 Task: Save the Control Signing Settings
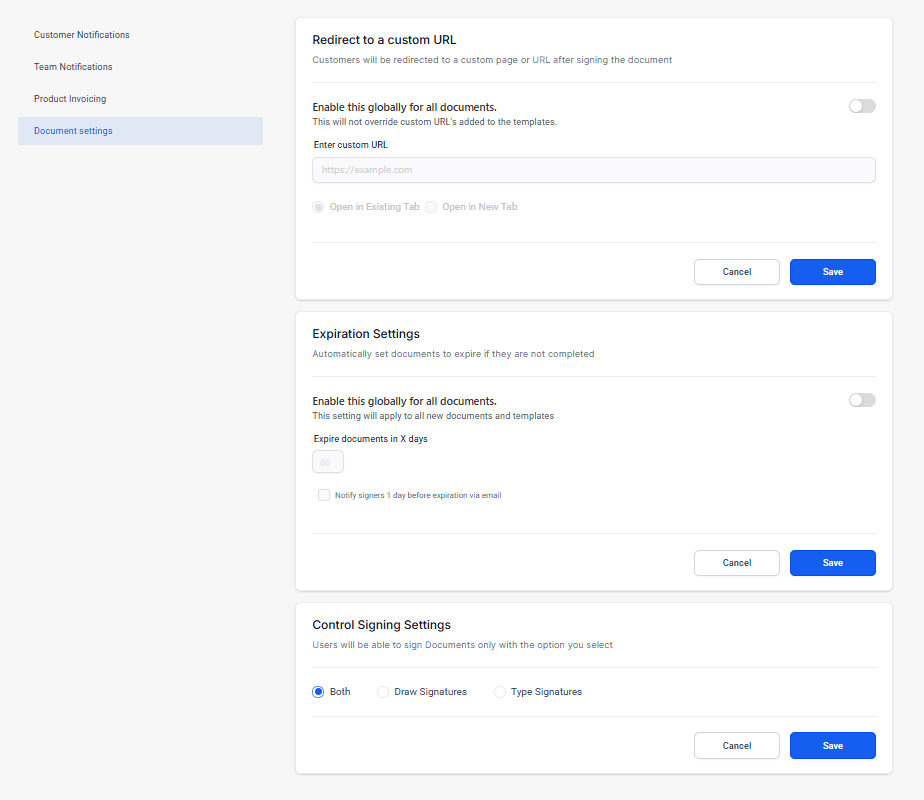(x=832, y=746)
